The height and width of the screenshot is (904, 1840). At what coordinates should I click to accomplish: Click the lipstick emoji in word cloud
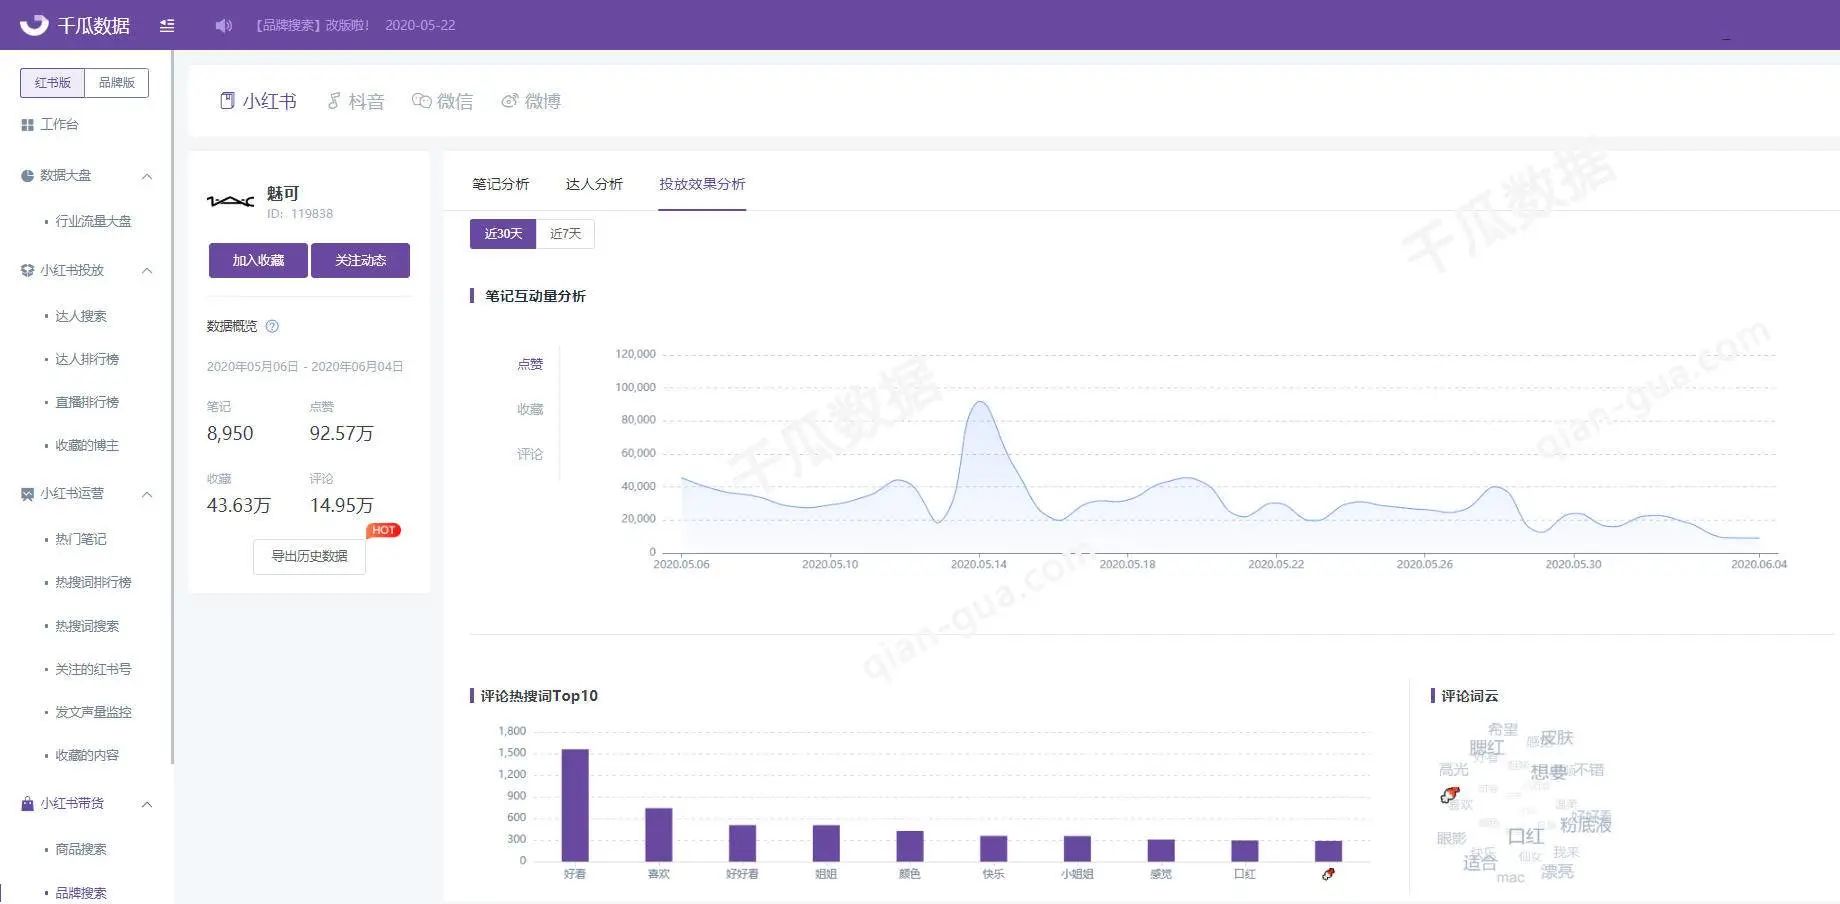tap(1450, 795)
